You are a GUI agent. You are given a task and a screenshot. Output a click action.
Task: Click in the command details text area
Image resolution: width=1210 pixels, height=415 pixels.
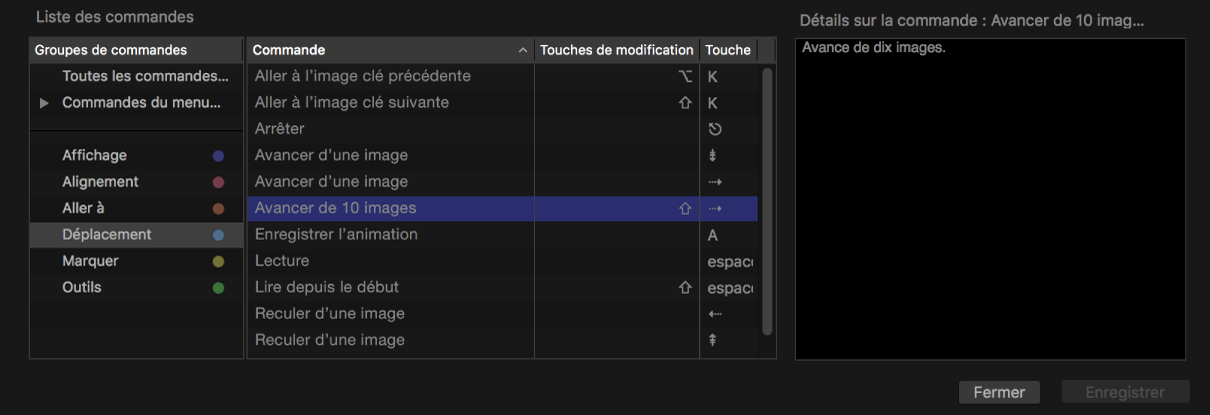click(990, 200)
